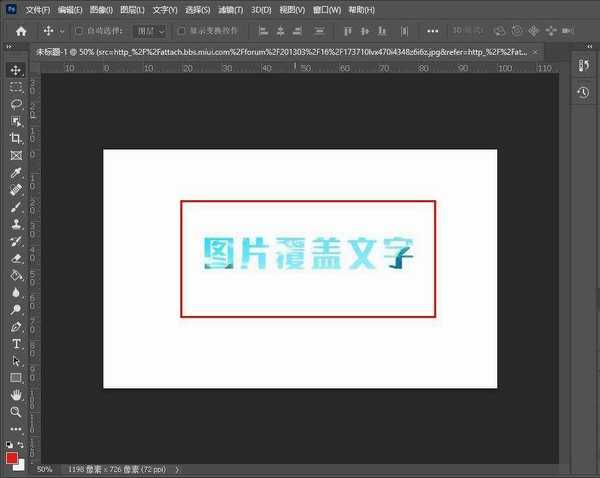600x478 pixels.
Task: Open the History panel icon
Action: (583, 92)
